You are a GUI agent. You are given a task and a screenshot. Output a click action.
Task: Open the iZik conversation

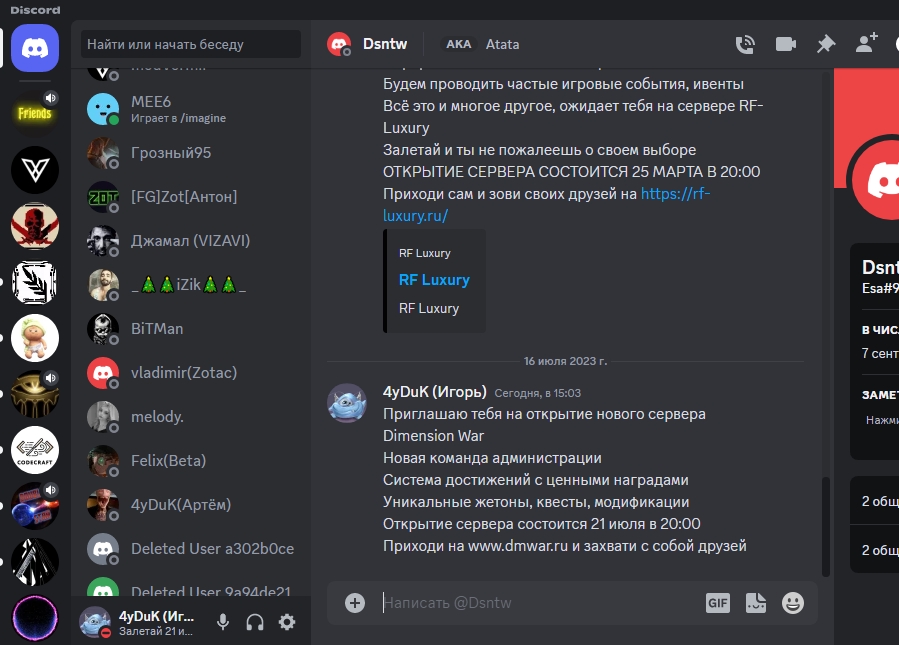[x=191, y=285]
